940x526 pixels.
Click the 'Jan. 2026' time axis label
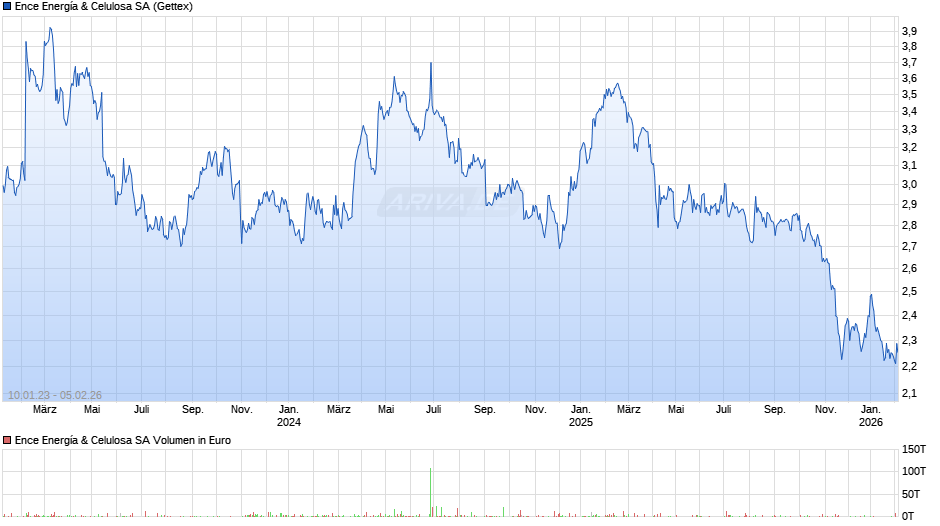pyautogui.click(x=870, y=416)
